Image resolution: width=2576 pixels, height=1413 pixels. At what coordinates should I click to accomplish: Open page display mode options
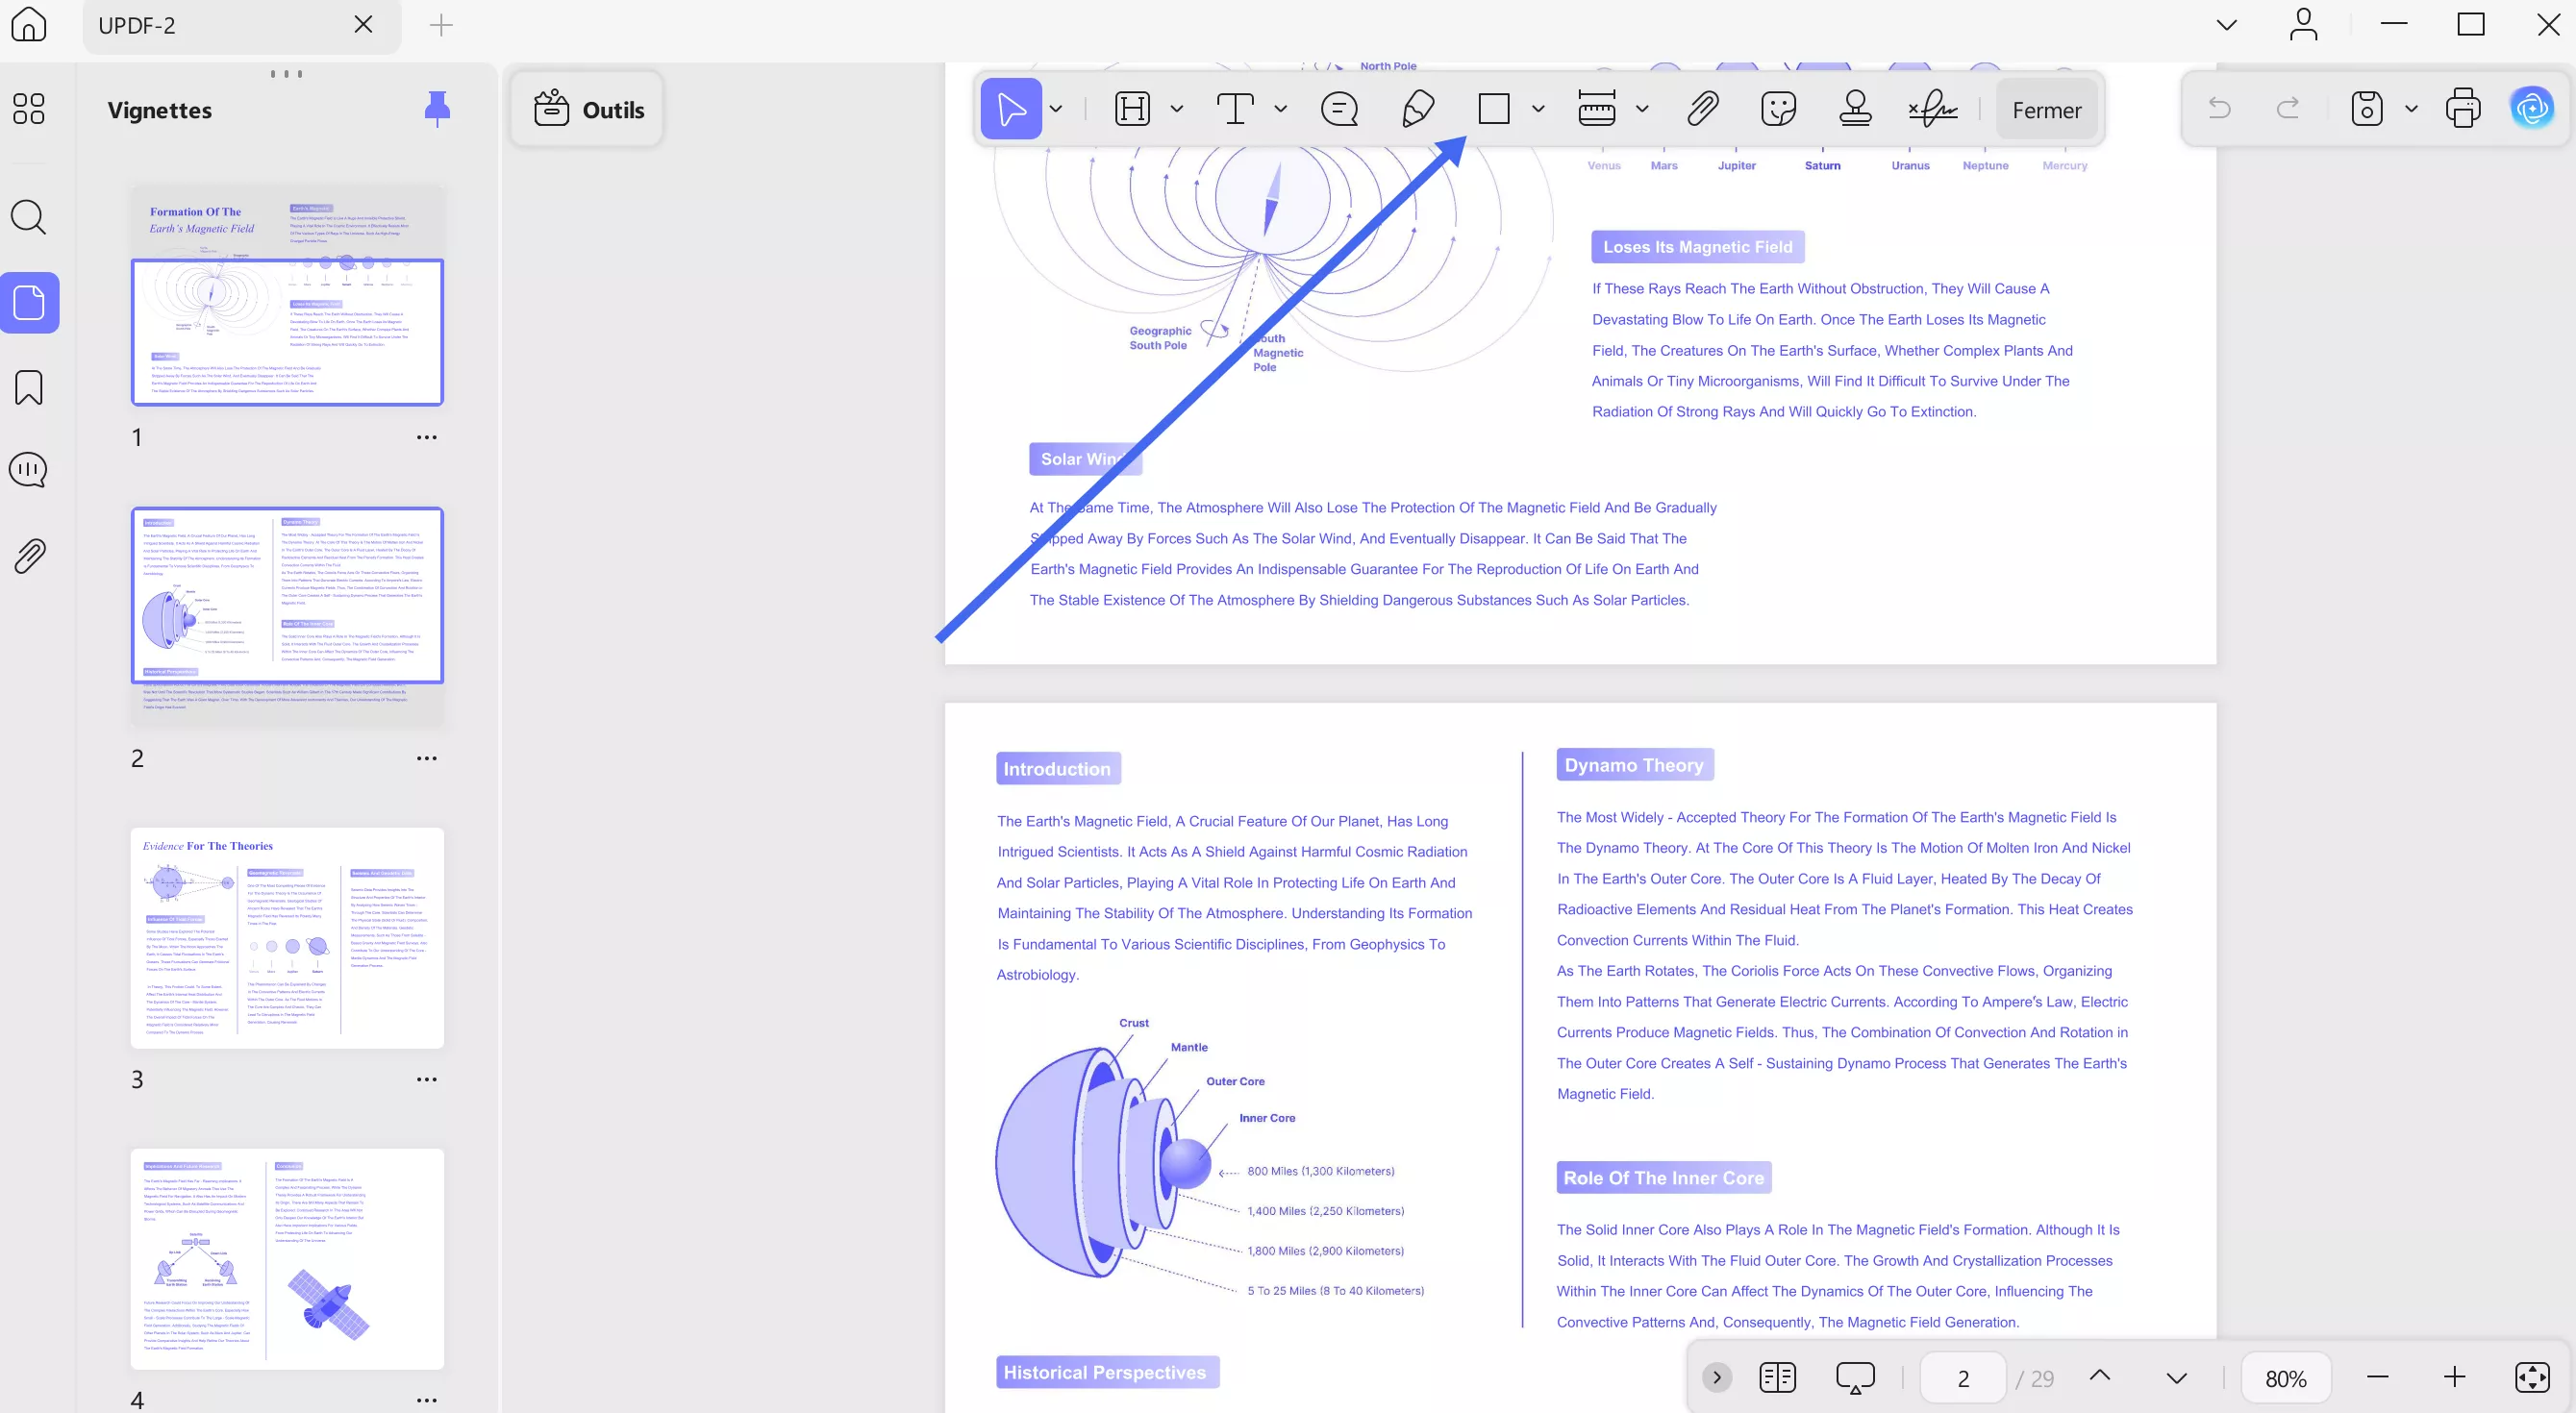pos(1778,1377)
